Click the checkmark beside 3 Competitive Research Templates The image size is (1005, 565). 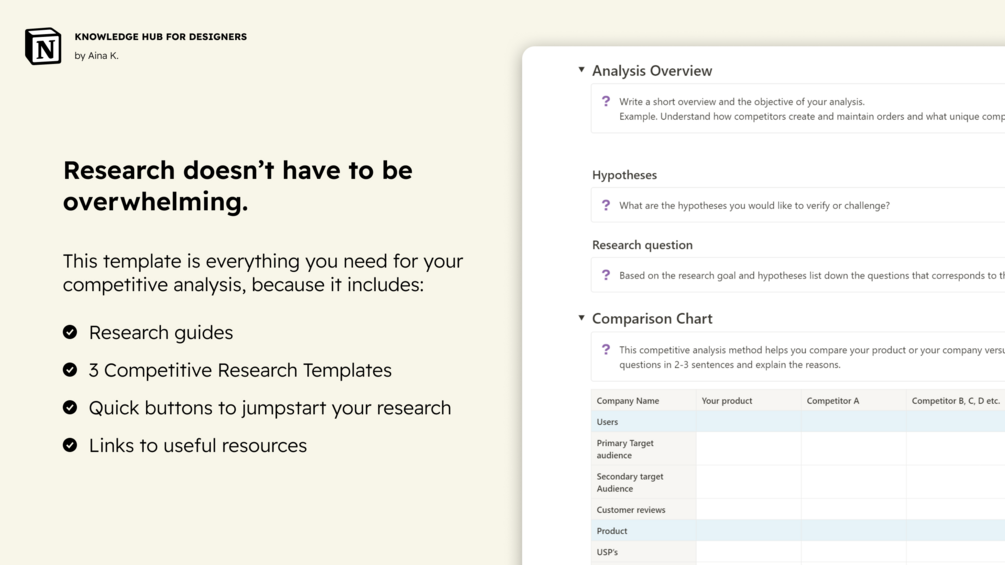click(x=70, y=370)
